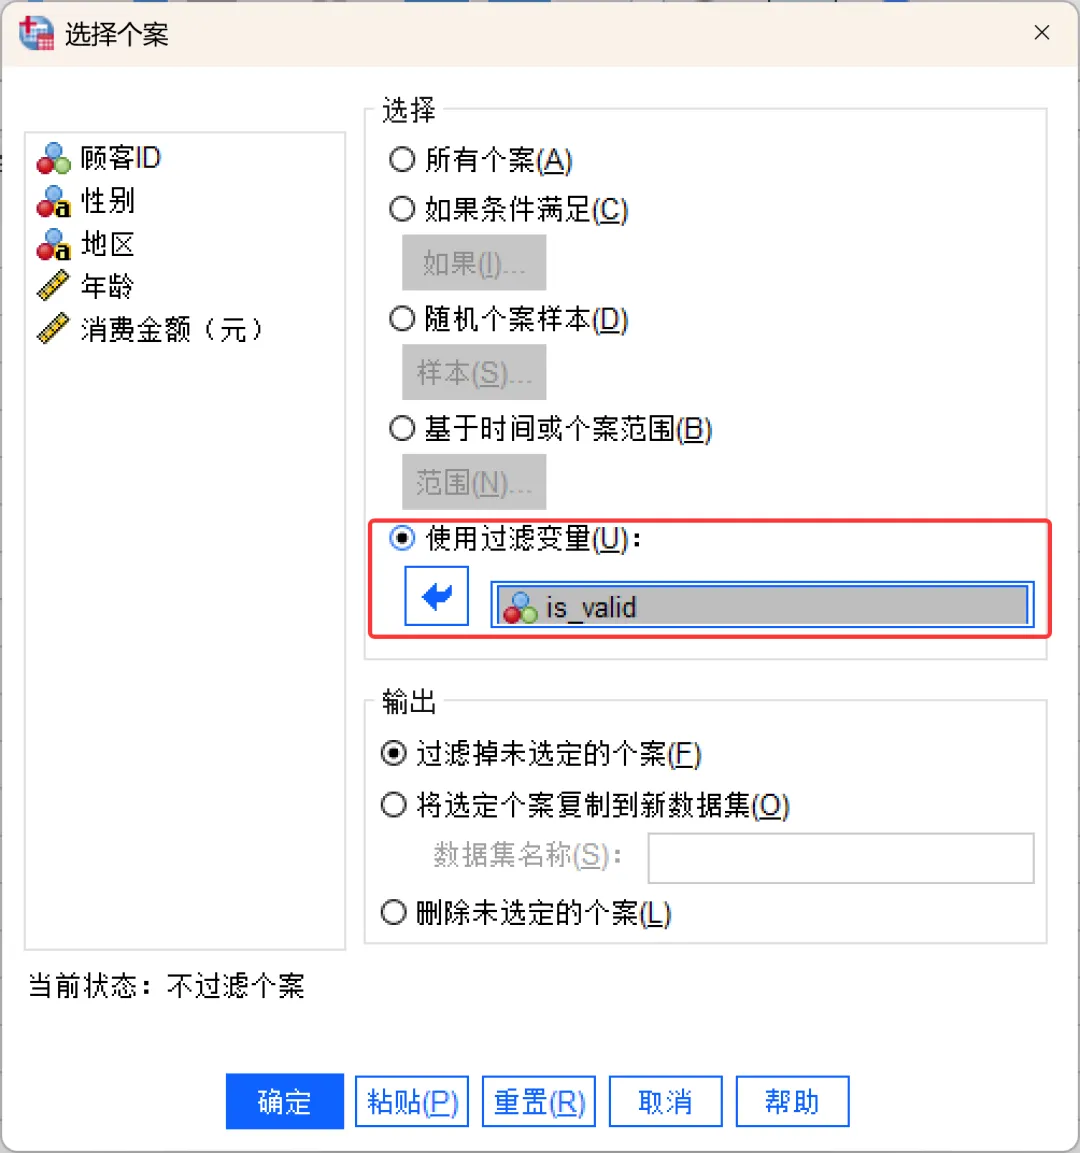Click the is_valid filter variable field
The image size is (1080, 1153).
(780, 607)
